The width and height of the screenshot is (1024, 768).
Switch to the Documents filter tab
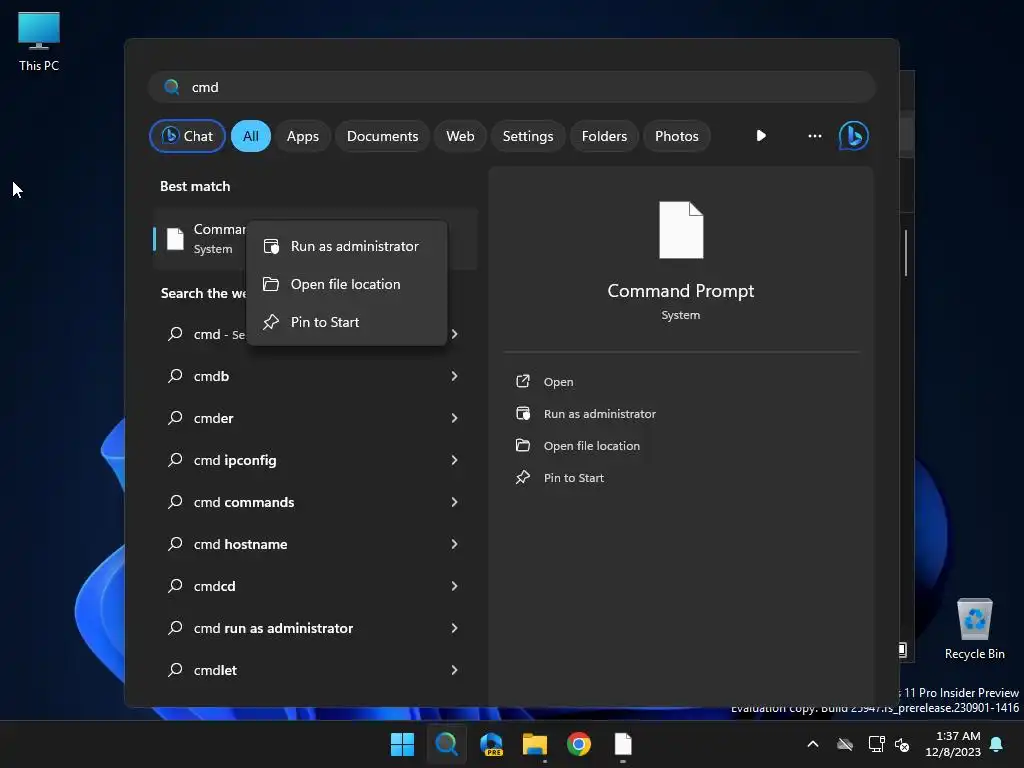coord(382,136)
